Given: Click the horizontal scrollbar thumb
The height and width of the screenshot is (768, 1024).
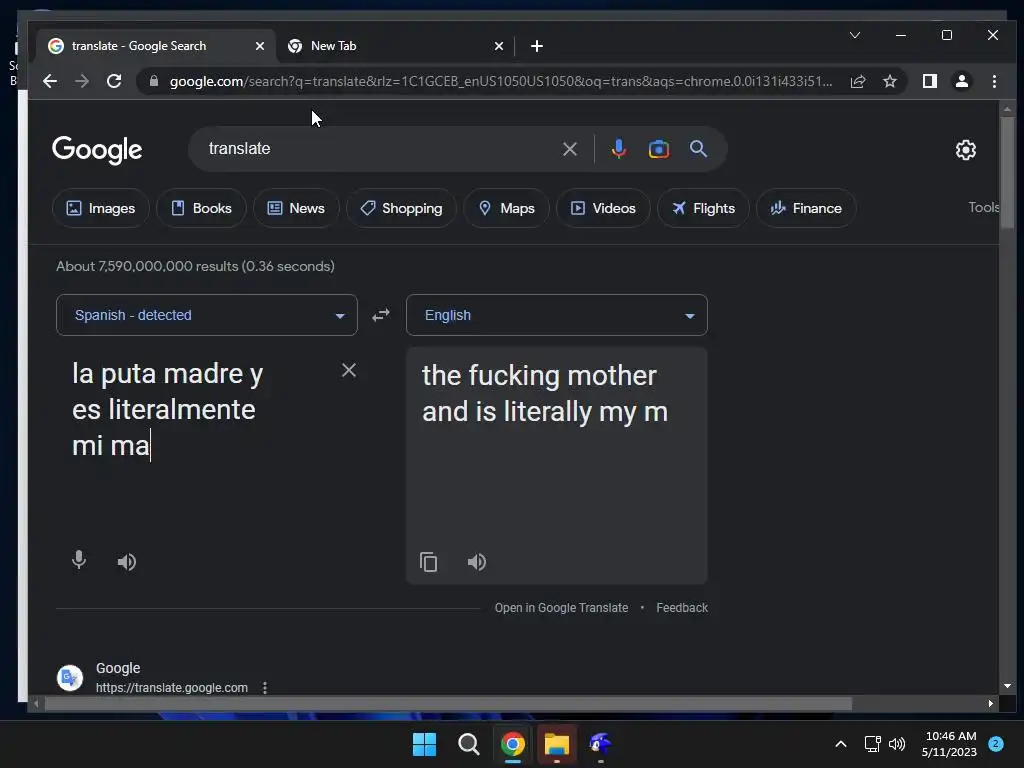Looking at the screenshot, I should click(448, 703).
